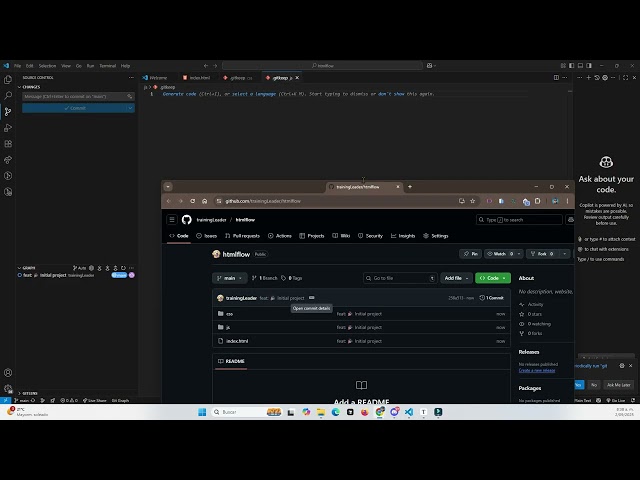The image size is (640, 480).
Task: Click the Go to file search field
Action: [400, 278]
